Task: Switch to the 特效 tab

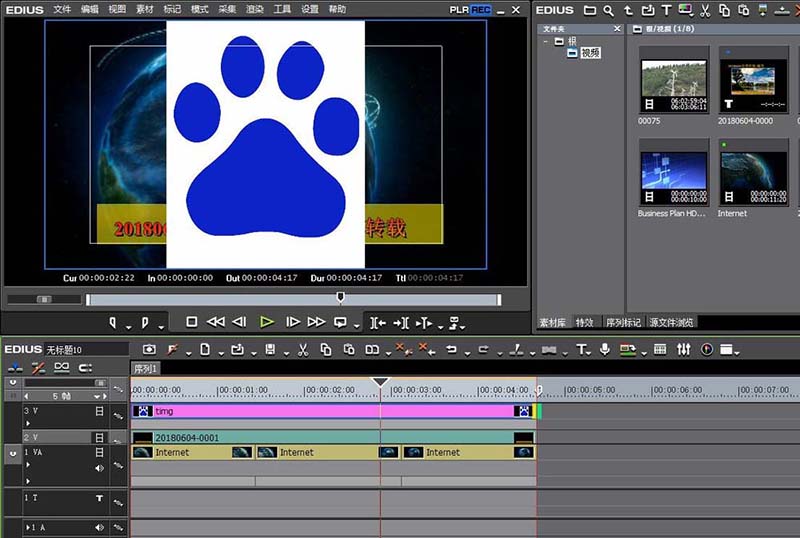Action: pyautogui.click(x=585, y=323)
